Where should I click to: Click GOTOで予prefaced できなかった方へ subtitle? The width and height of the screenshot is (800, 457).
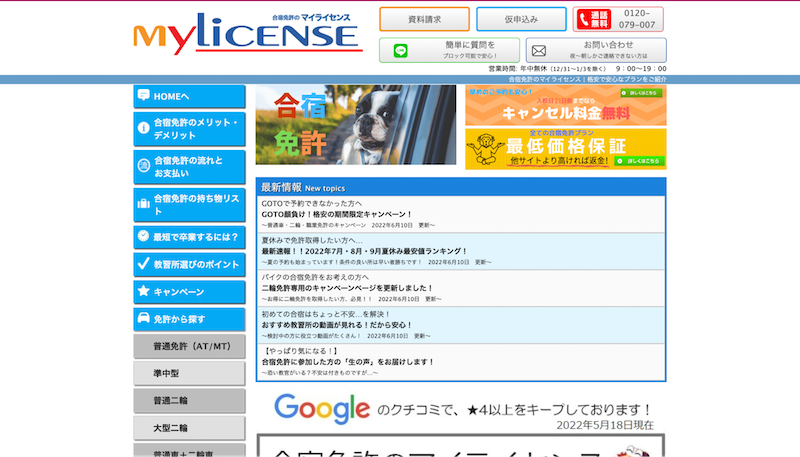pyautogui.click(x=311, y=204)
